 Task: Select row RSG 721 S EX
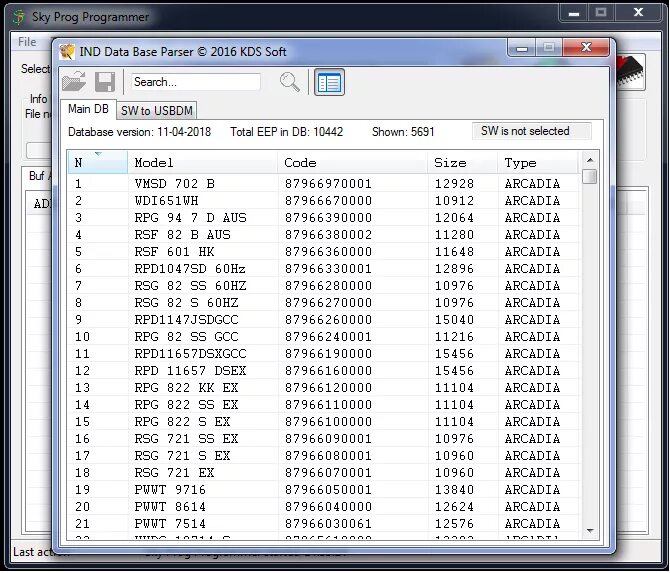pyautogui.click(x=323, y=456)
